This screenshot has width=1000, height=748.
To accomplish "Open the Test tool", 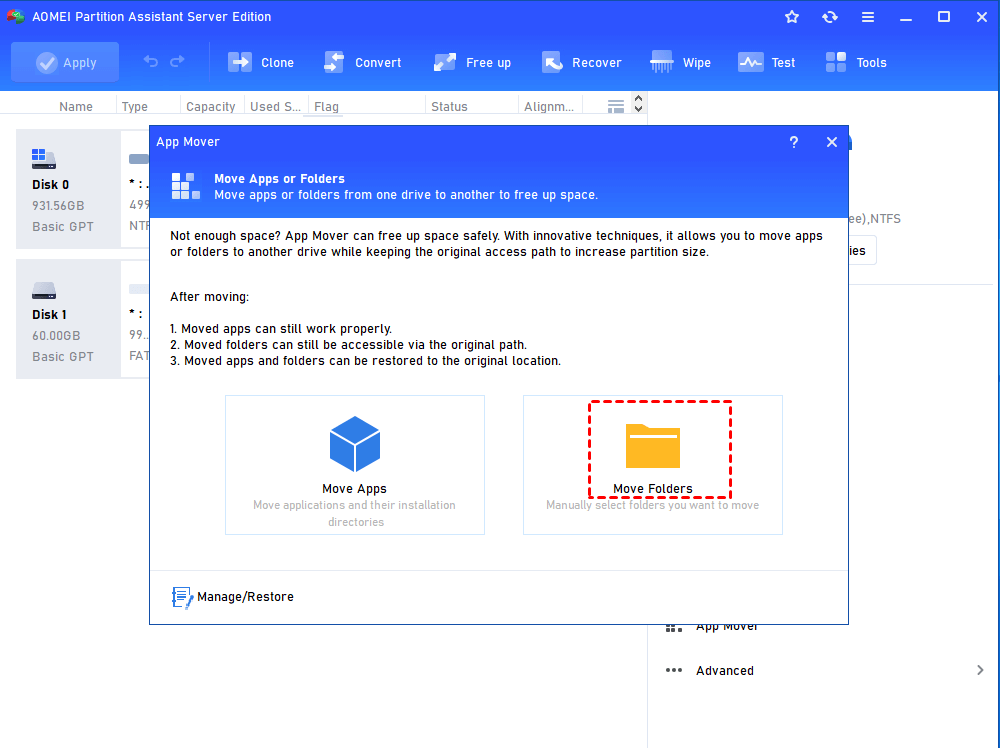I will 766,62.
